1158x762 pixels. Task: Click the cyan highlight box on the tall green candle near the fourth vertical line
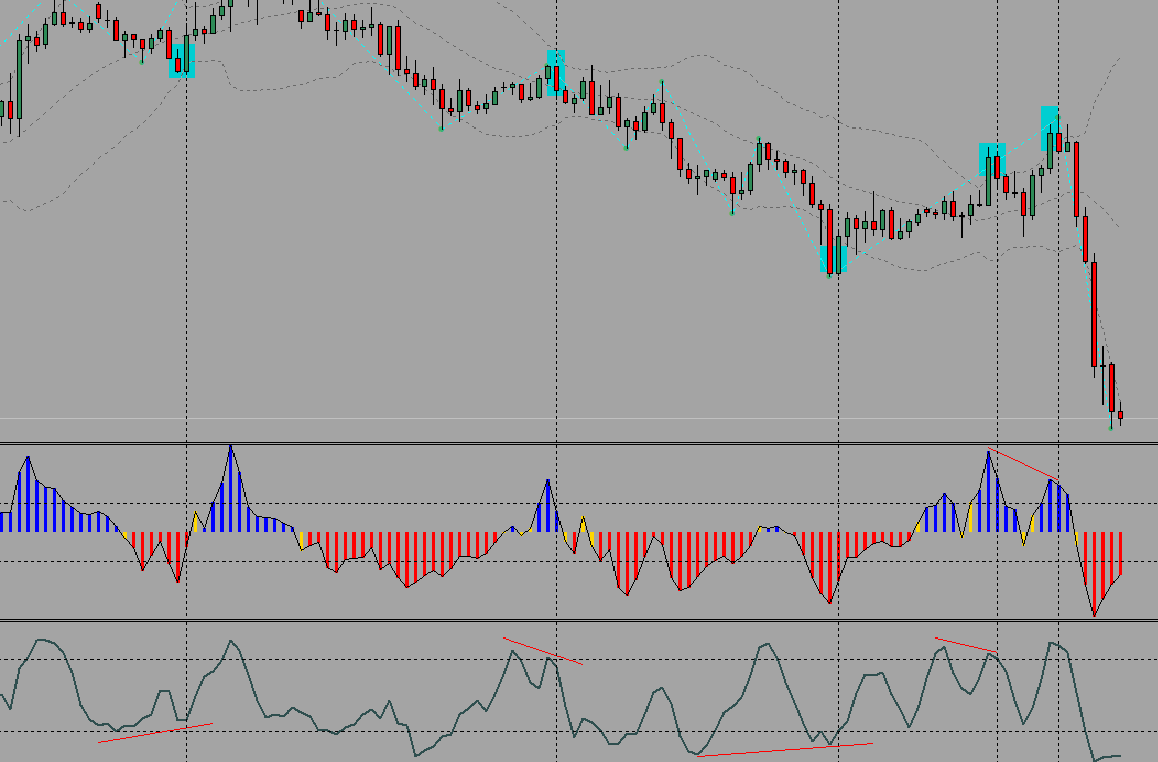coord(992,159)
